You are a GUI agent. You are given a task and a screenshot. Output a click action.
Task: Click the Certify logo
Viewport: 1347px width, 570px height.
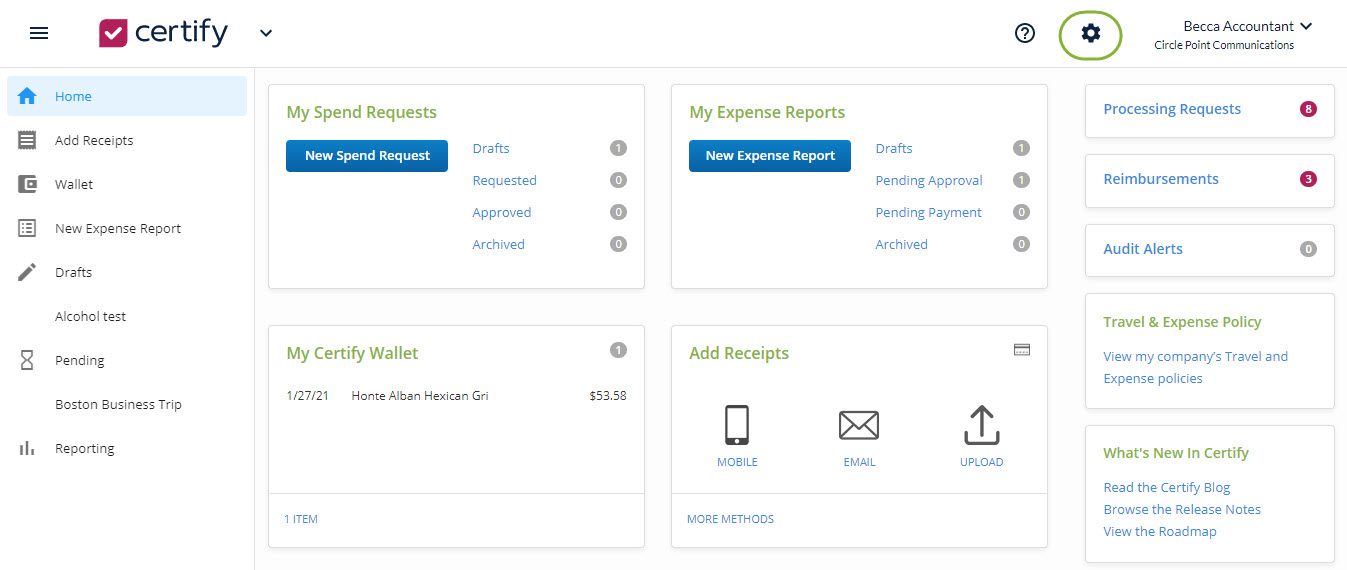[164, 33]
